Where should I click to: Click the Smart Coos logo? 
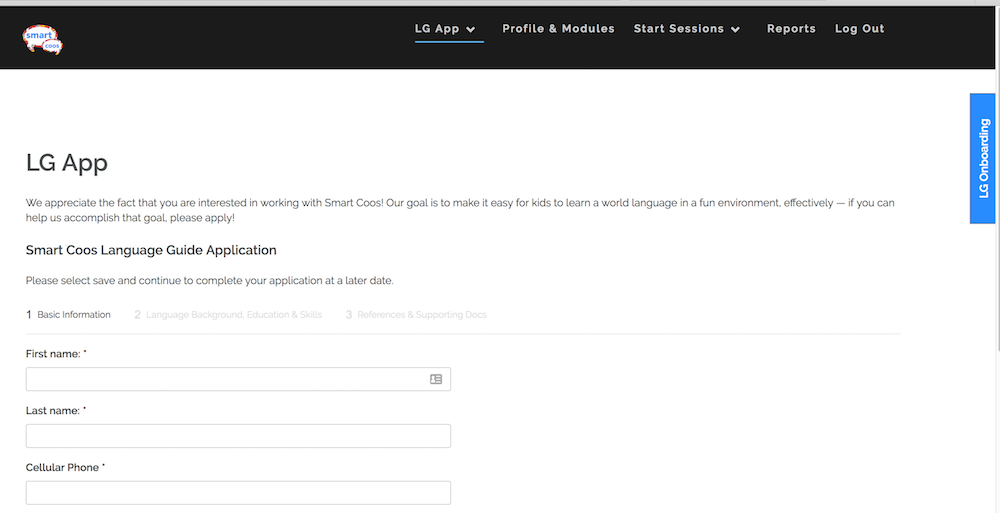[42, 40]
